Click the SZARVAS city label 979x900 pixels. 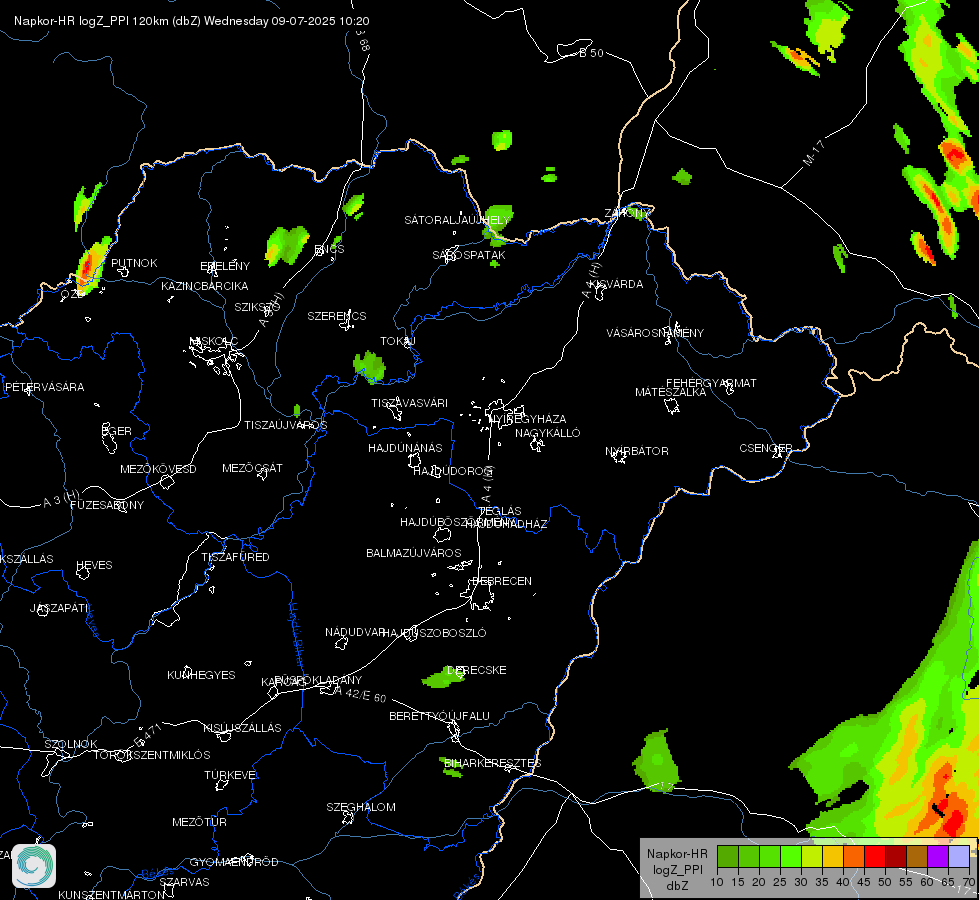[184, 882]
